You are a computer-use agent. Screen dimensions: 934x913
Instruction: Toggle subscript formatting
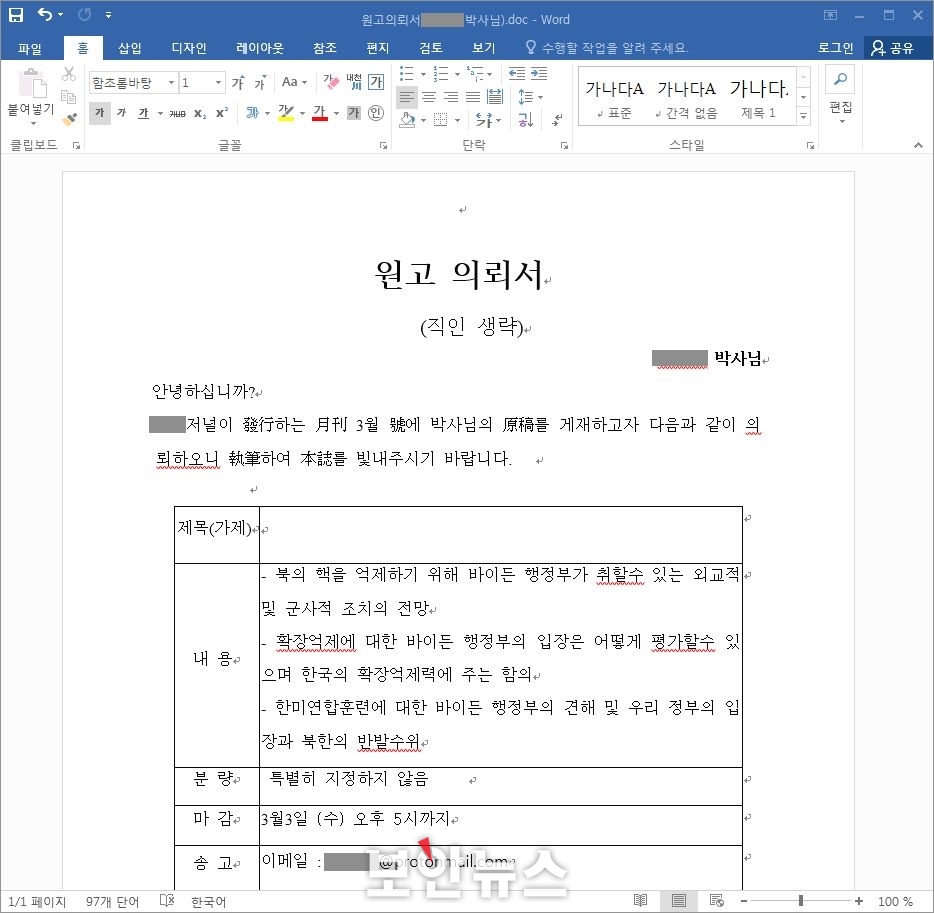200,113
